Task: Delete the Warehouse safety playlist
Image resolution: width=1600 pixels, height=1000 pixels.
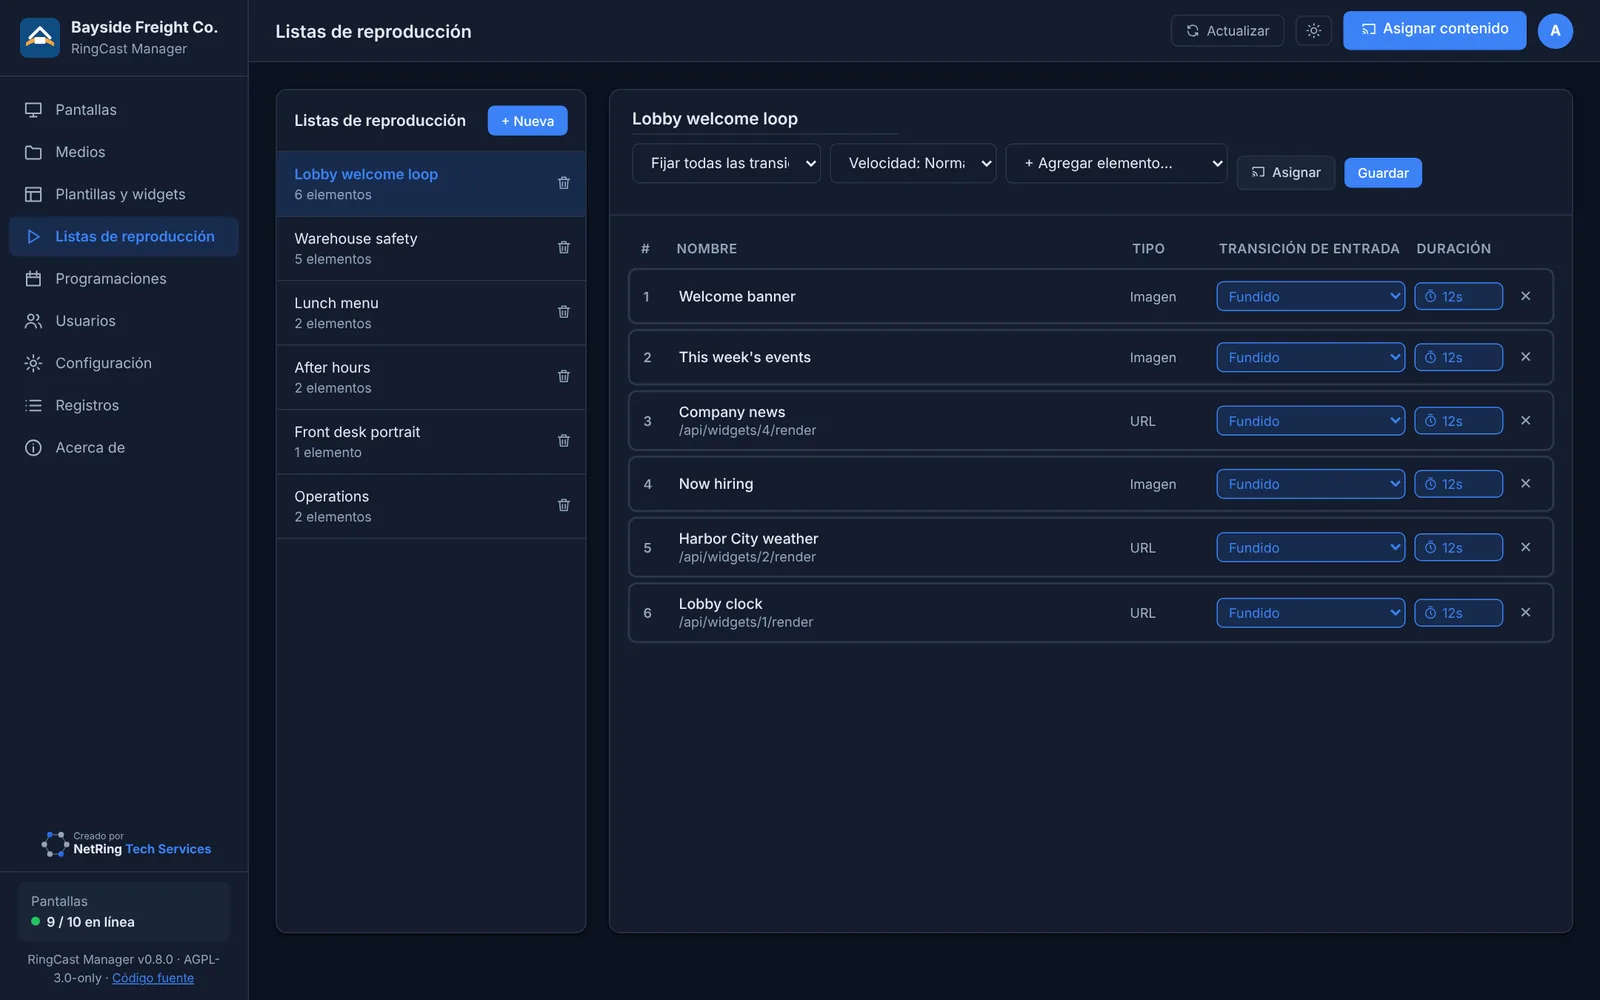Action: [x=564, y=247]
